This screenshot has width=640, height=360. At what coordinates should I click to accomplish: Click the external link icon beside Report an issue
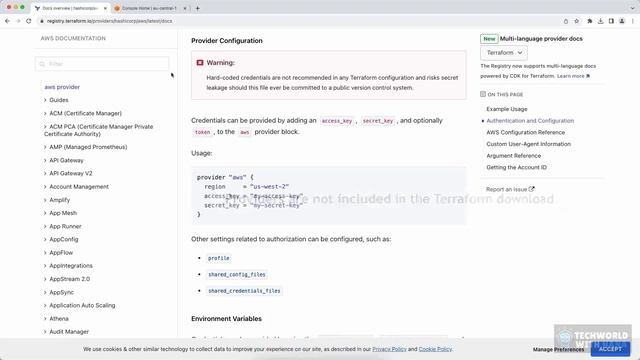(x=531, y=189)
